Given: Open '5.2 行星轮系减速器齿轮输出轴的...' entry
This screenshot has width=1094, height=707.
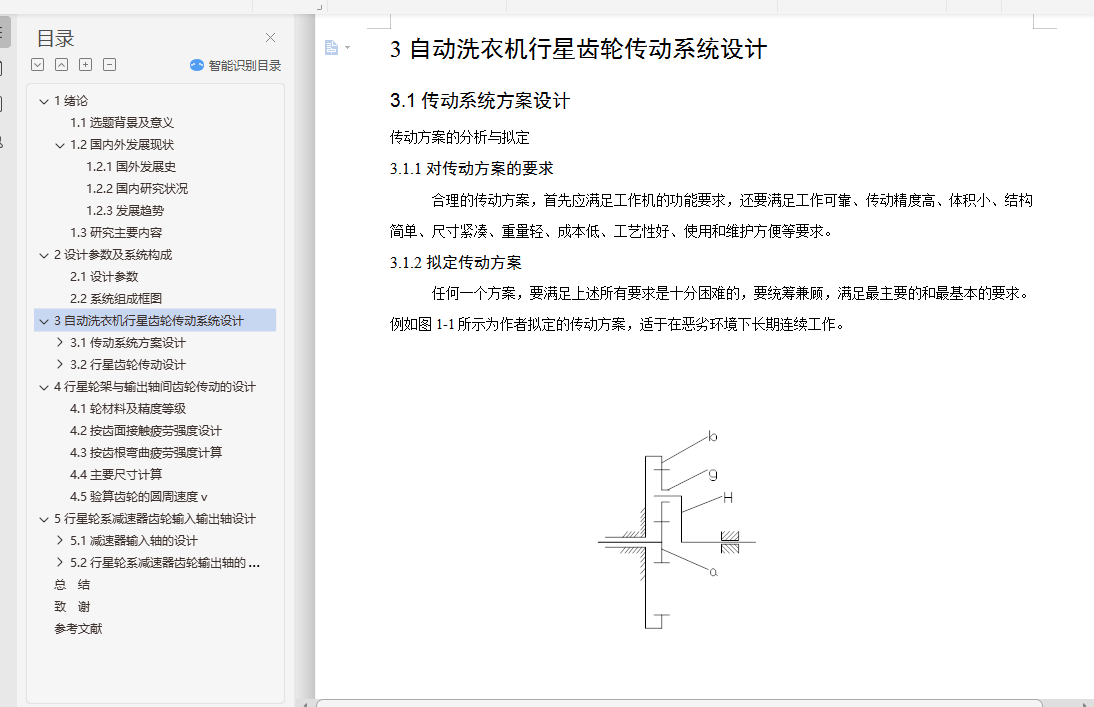Looking at the screenshot, I should [x=165, y=563].
